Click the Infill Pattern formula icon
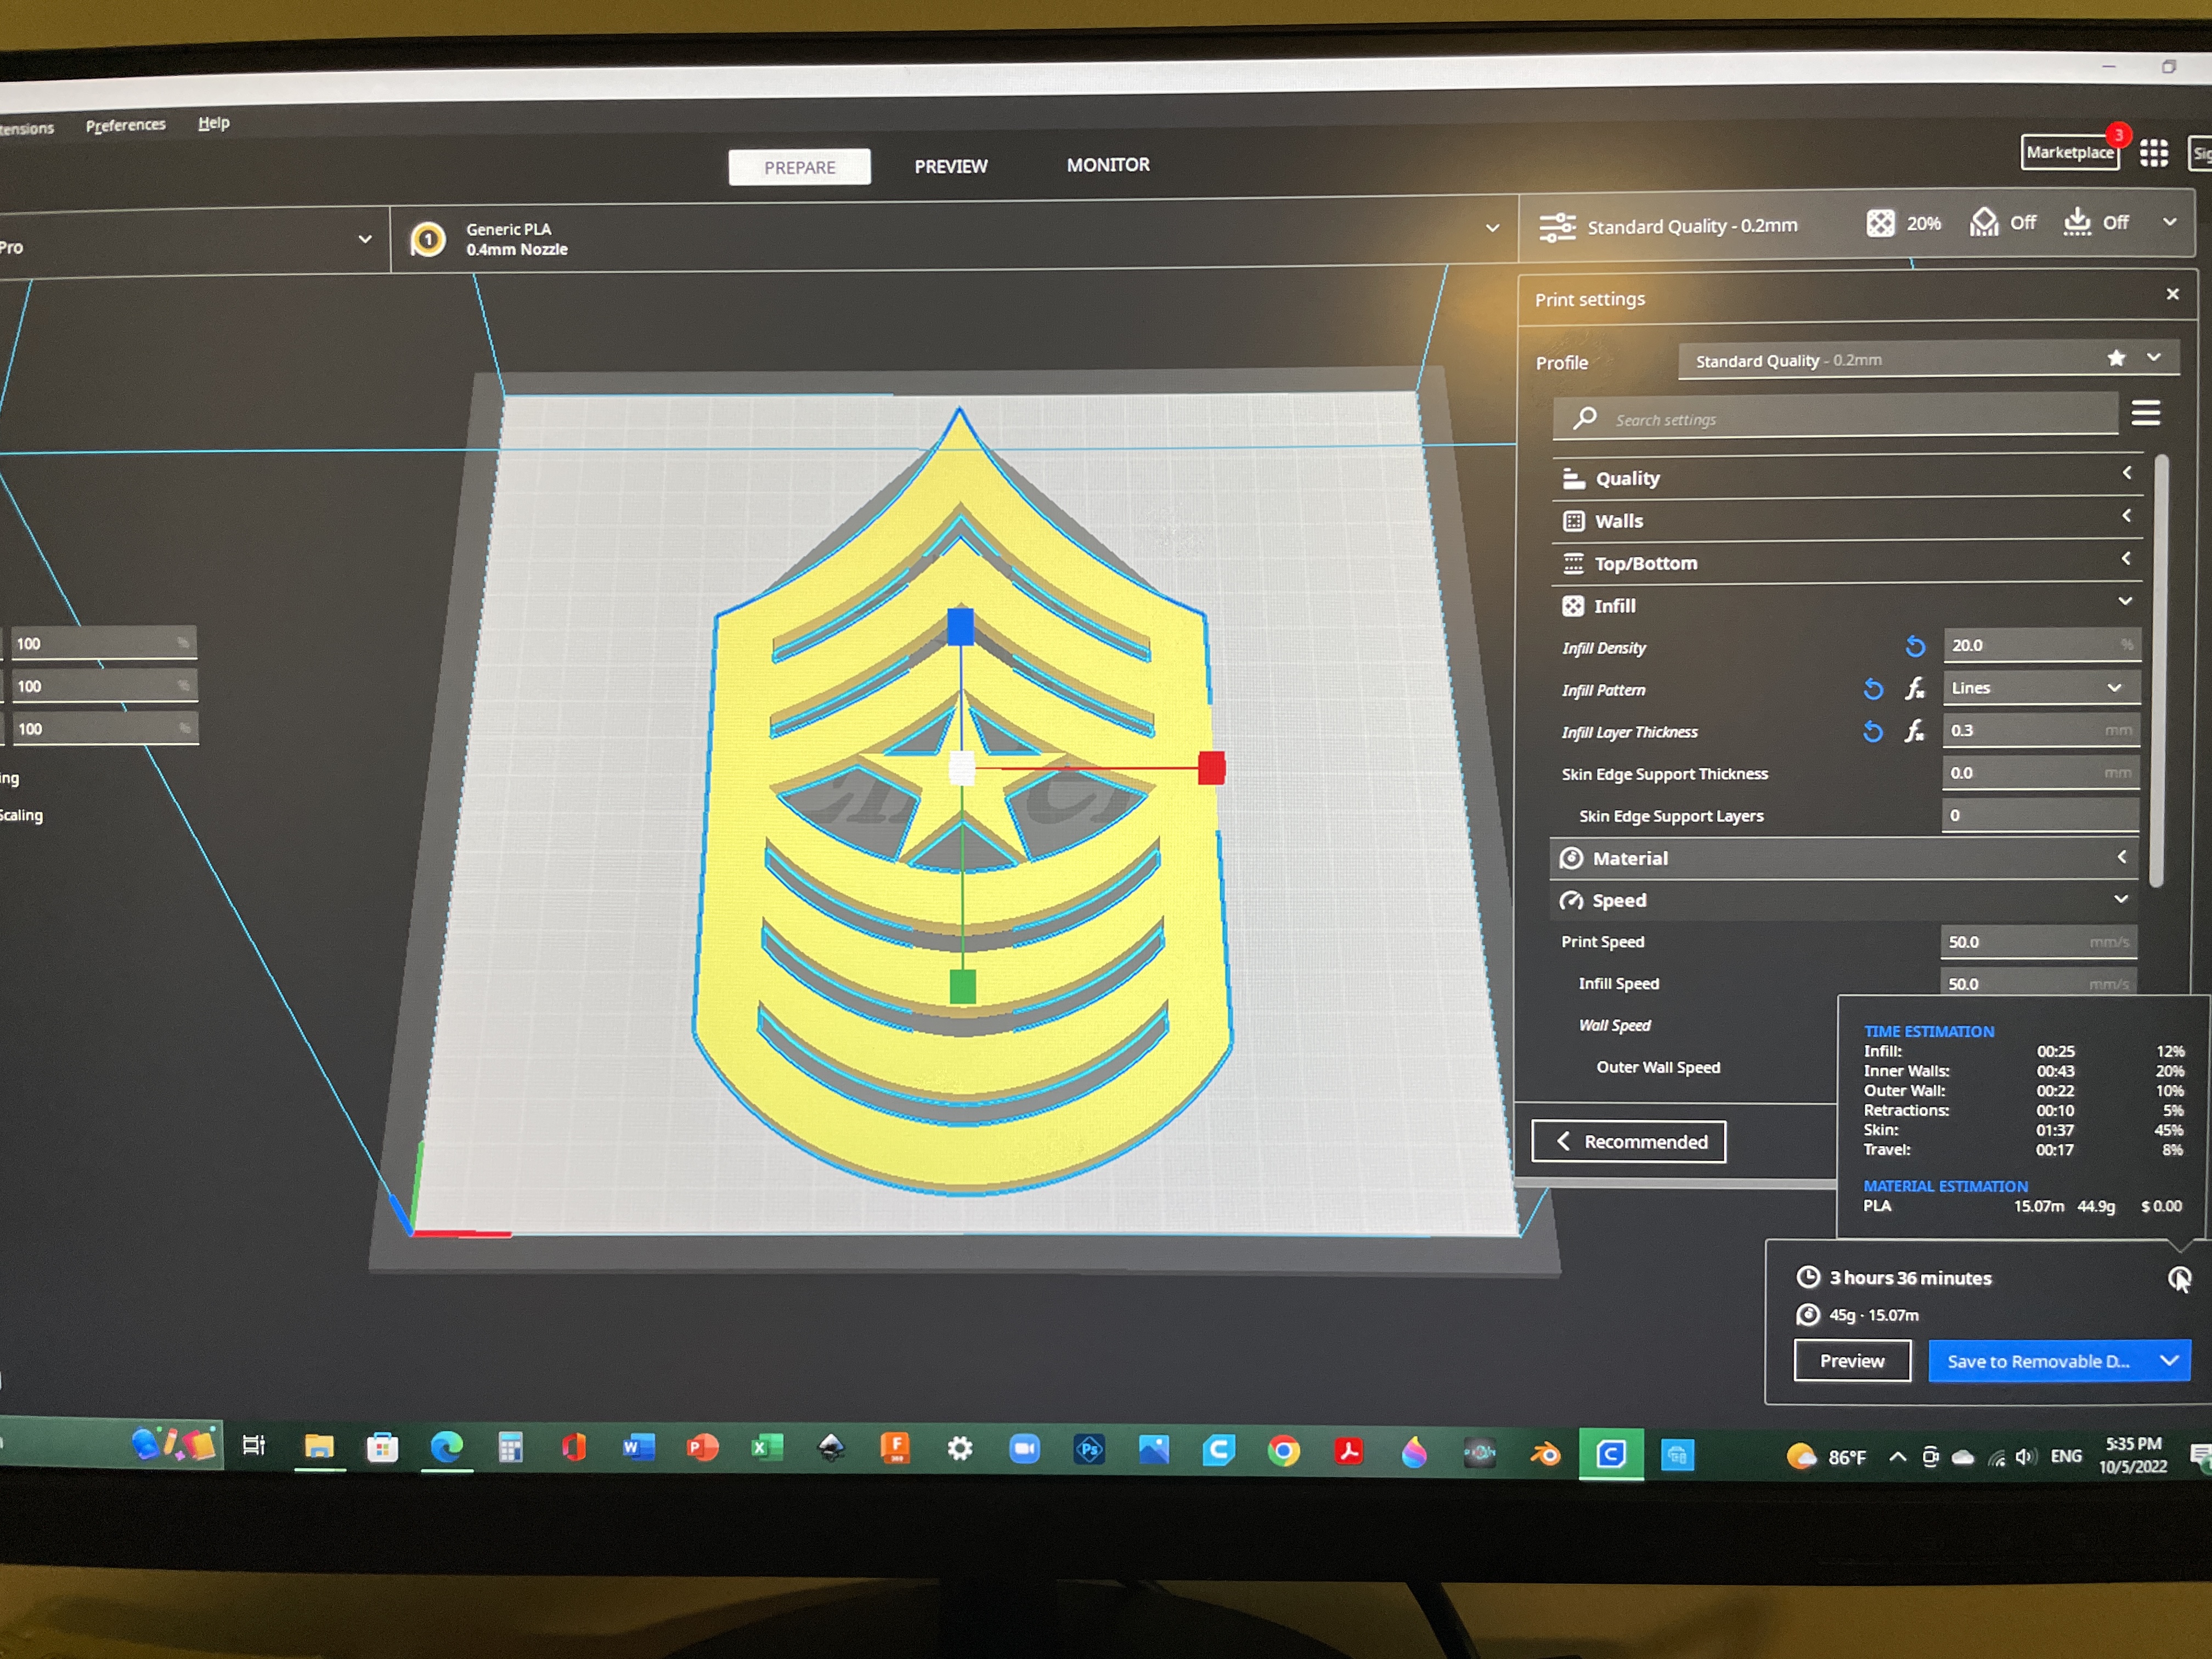2212x1659 pixels. click(x=1914, y=688)
